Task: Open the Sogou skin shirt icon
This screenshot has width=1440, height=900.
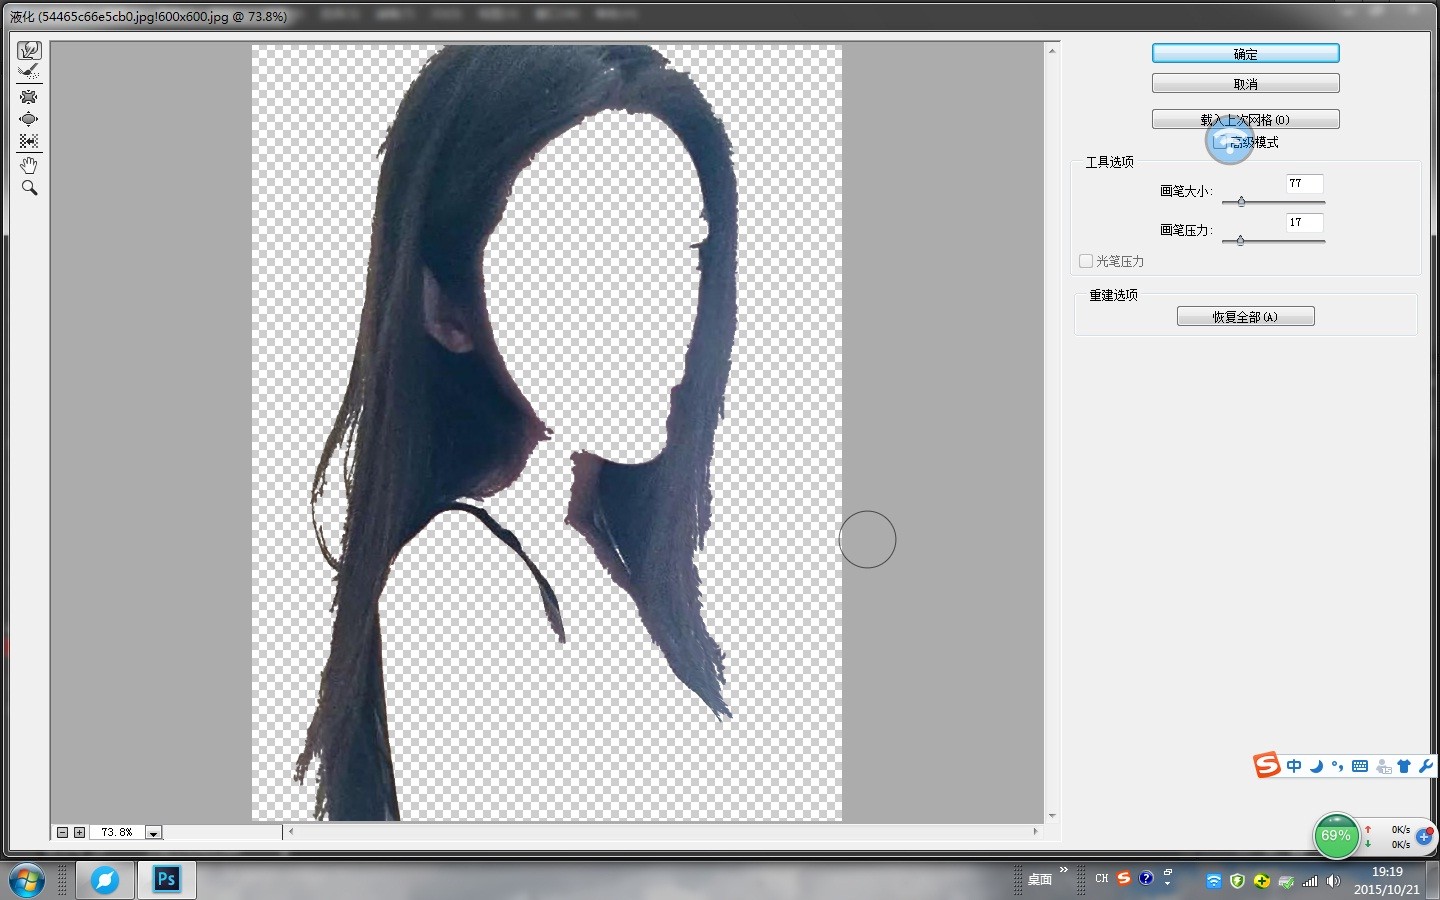Action: [1404, 766]
